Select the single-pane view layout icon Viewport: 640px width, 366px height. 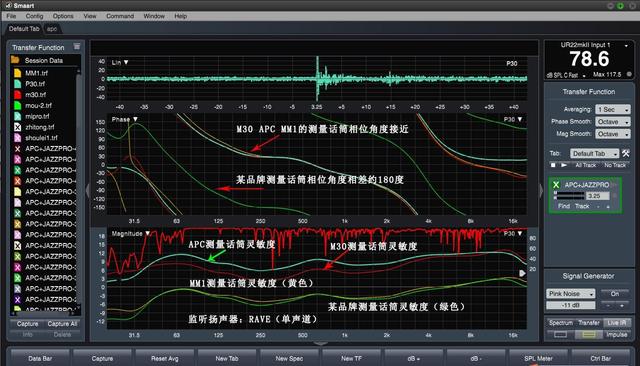pyautogui.click(x=560, y=335)
